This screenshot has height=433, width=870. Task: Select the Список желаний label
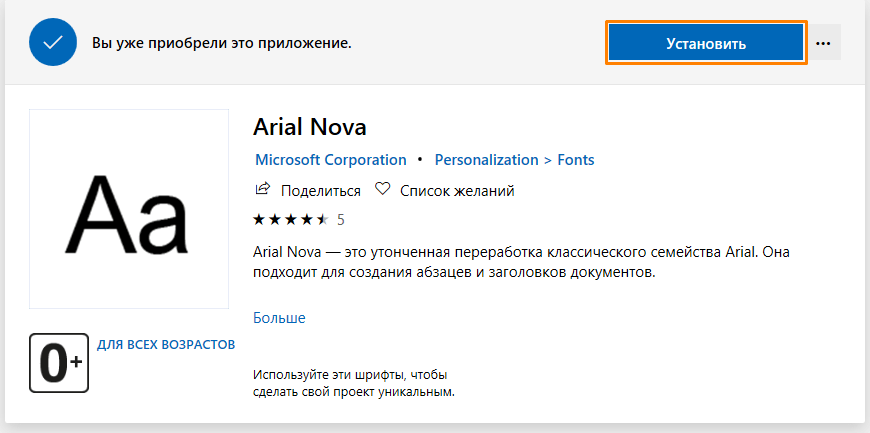click(x=457, y=190)
